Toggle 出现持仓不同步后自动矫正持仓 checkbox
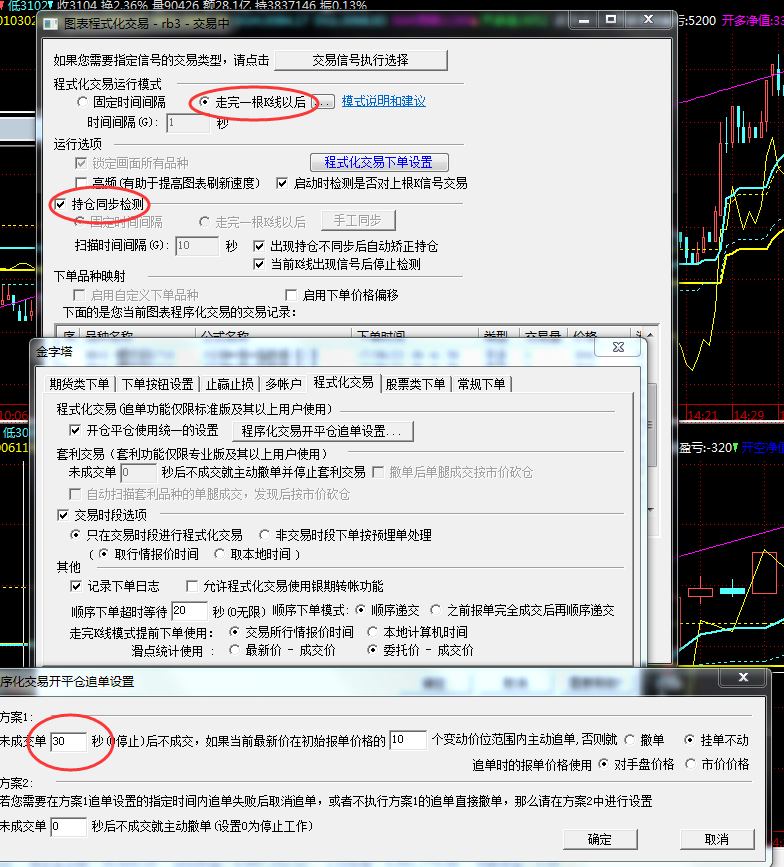 click(259, 246)
